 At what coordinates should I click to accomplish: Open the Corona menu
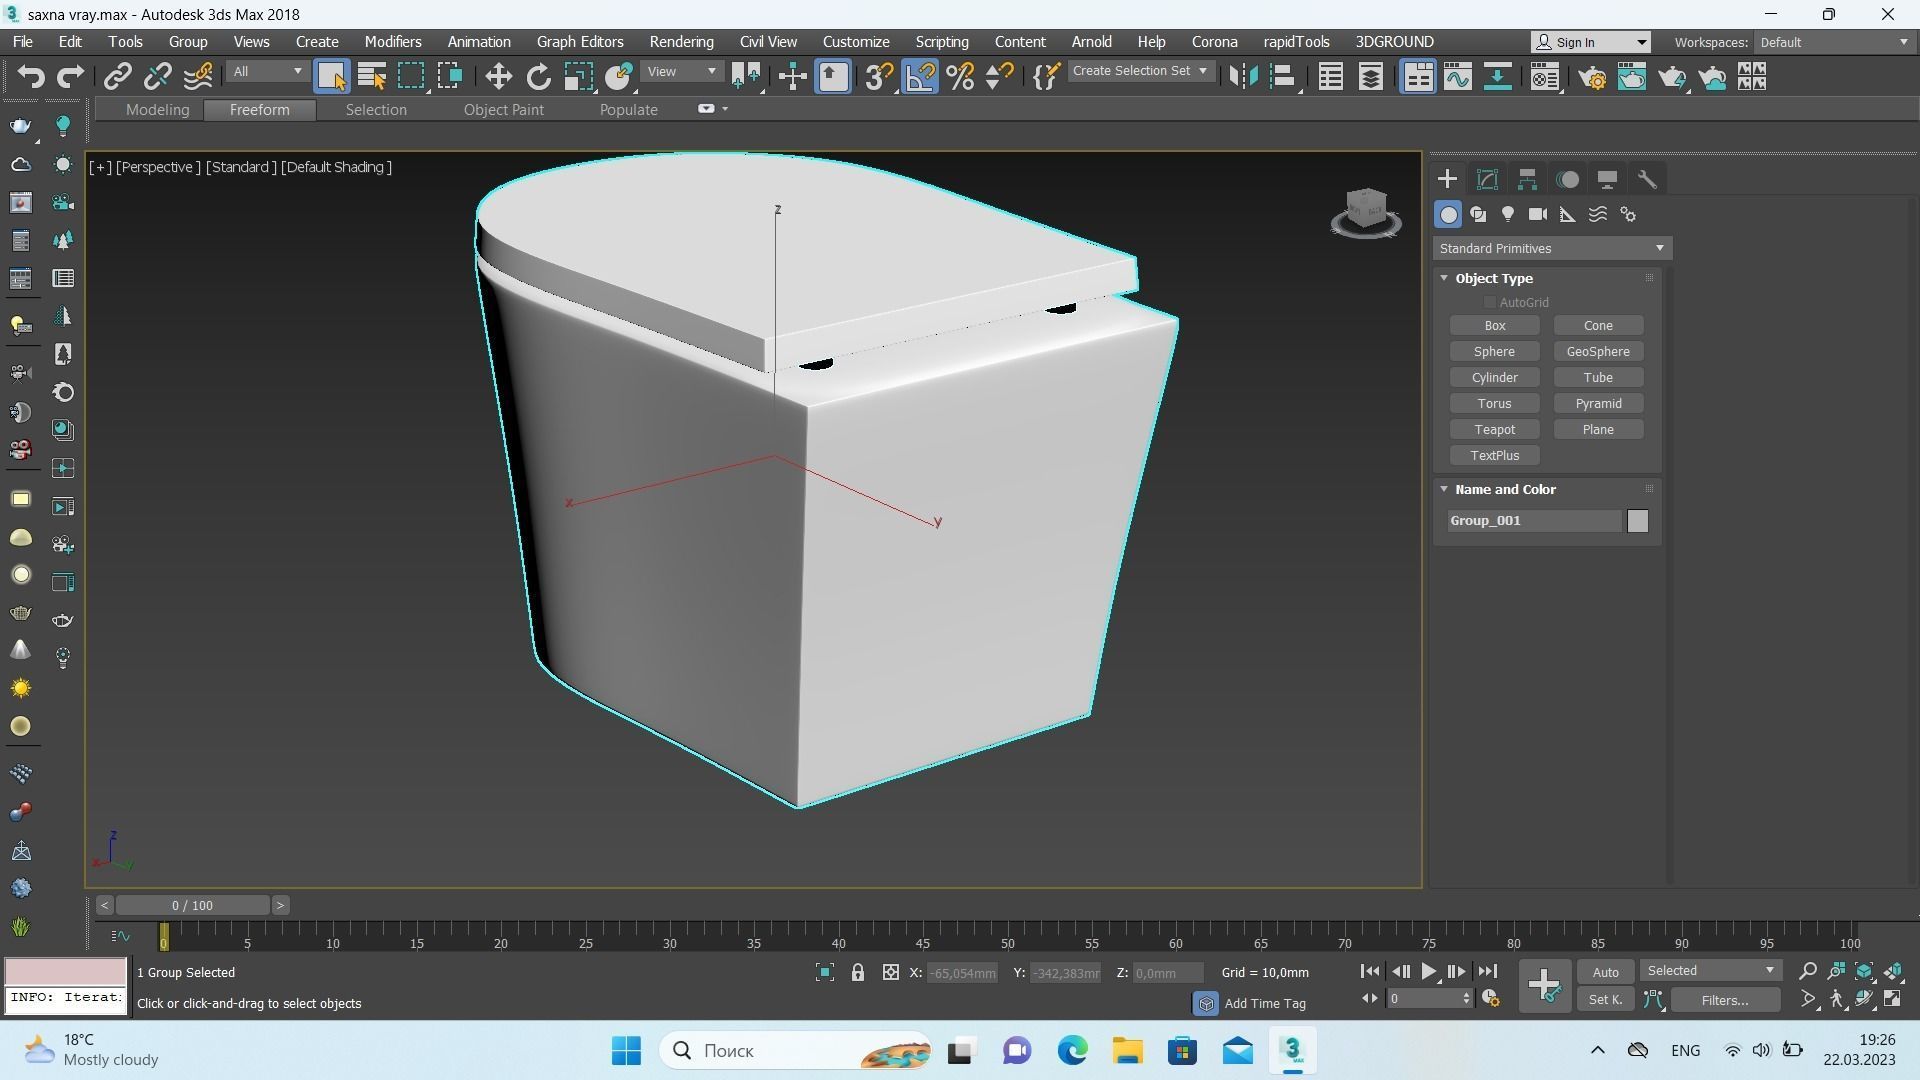(1215, 42)
